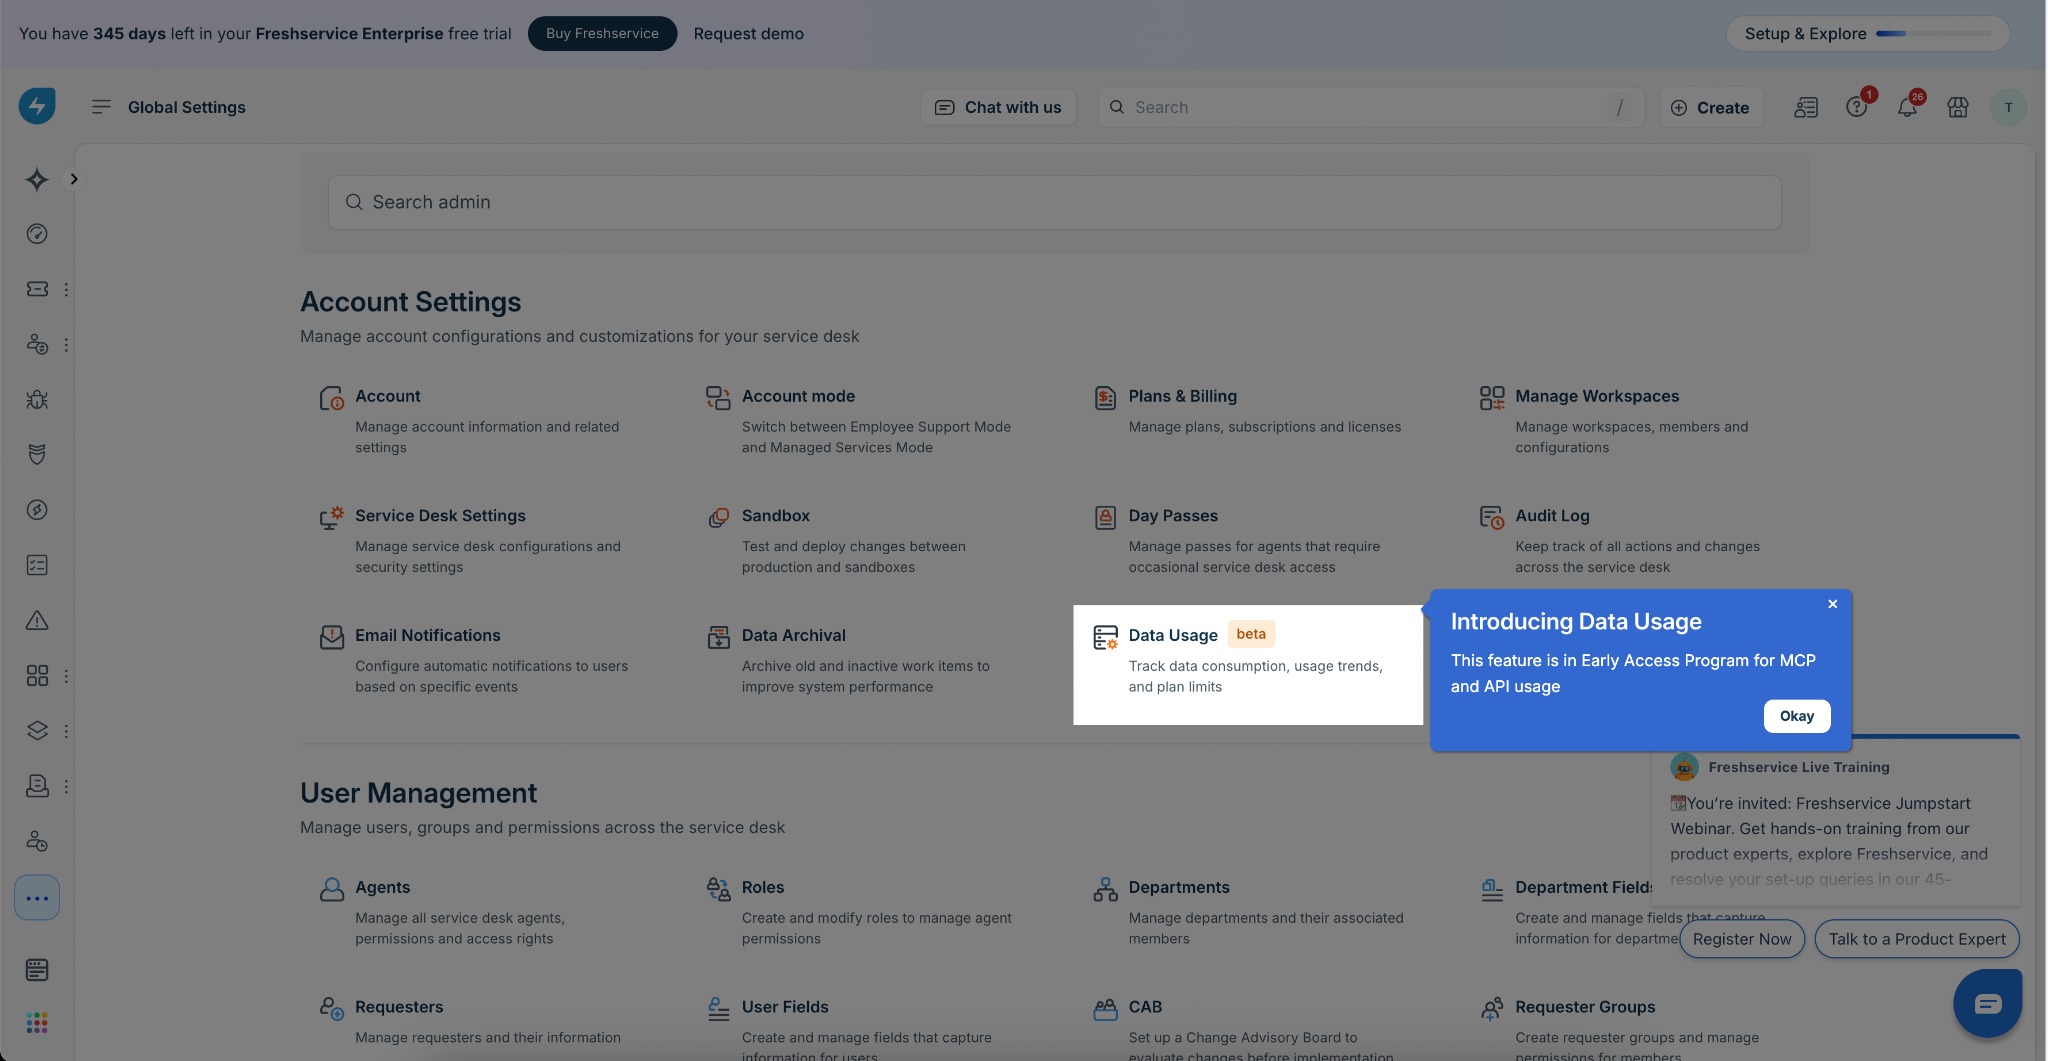
Task: Click the Service Desk Settings icon
Action: (x=331, y=517)
